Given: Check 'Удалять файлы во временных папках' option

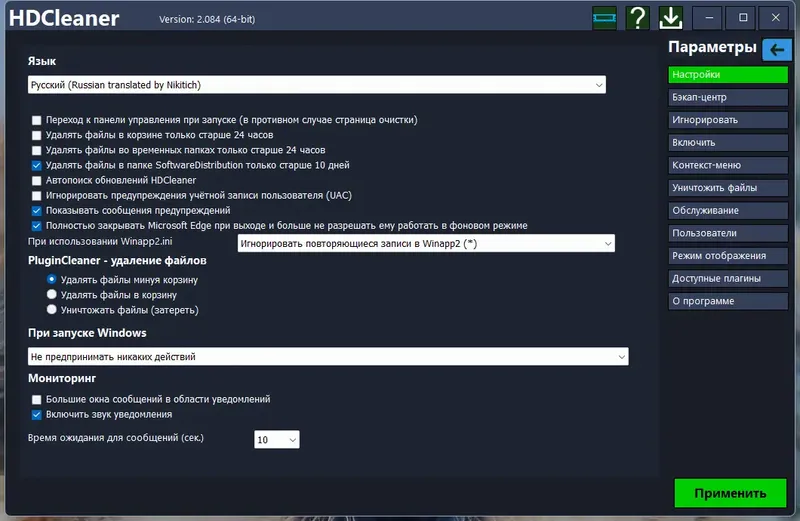Looking at the screenshot, I should [x=36, y=151].
